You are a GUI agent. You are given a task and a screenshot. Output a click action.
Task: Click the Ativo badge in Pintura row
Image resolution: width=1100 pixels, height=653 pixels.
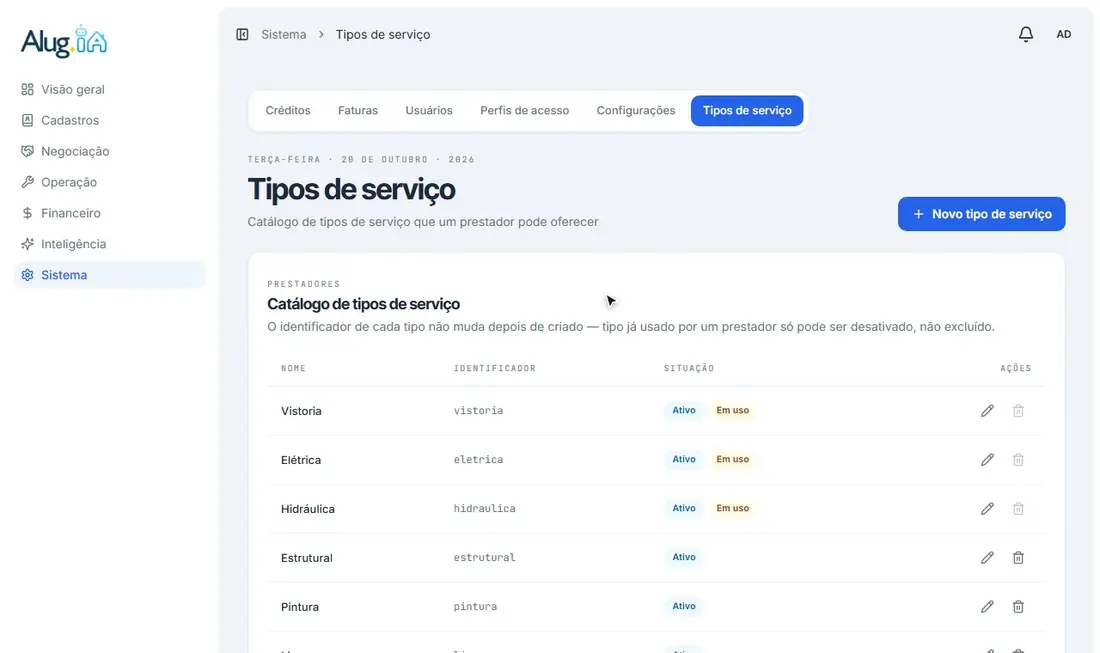coord(684,607)
